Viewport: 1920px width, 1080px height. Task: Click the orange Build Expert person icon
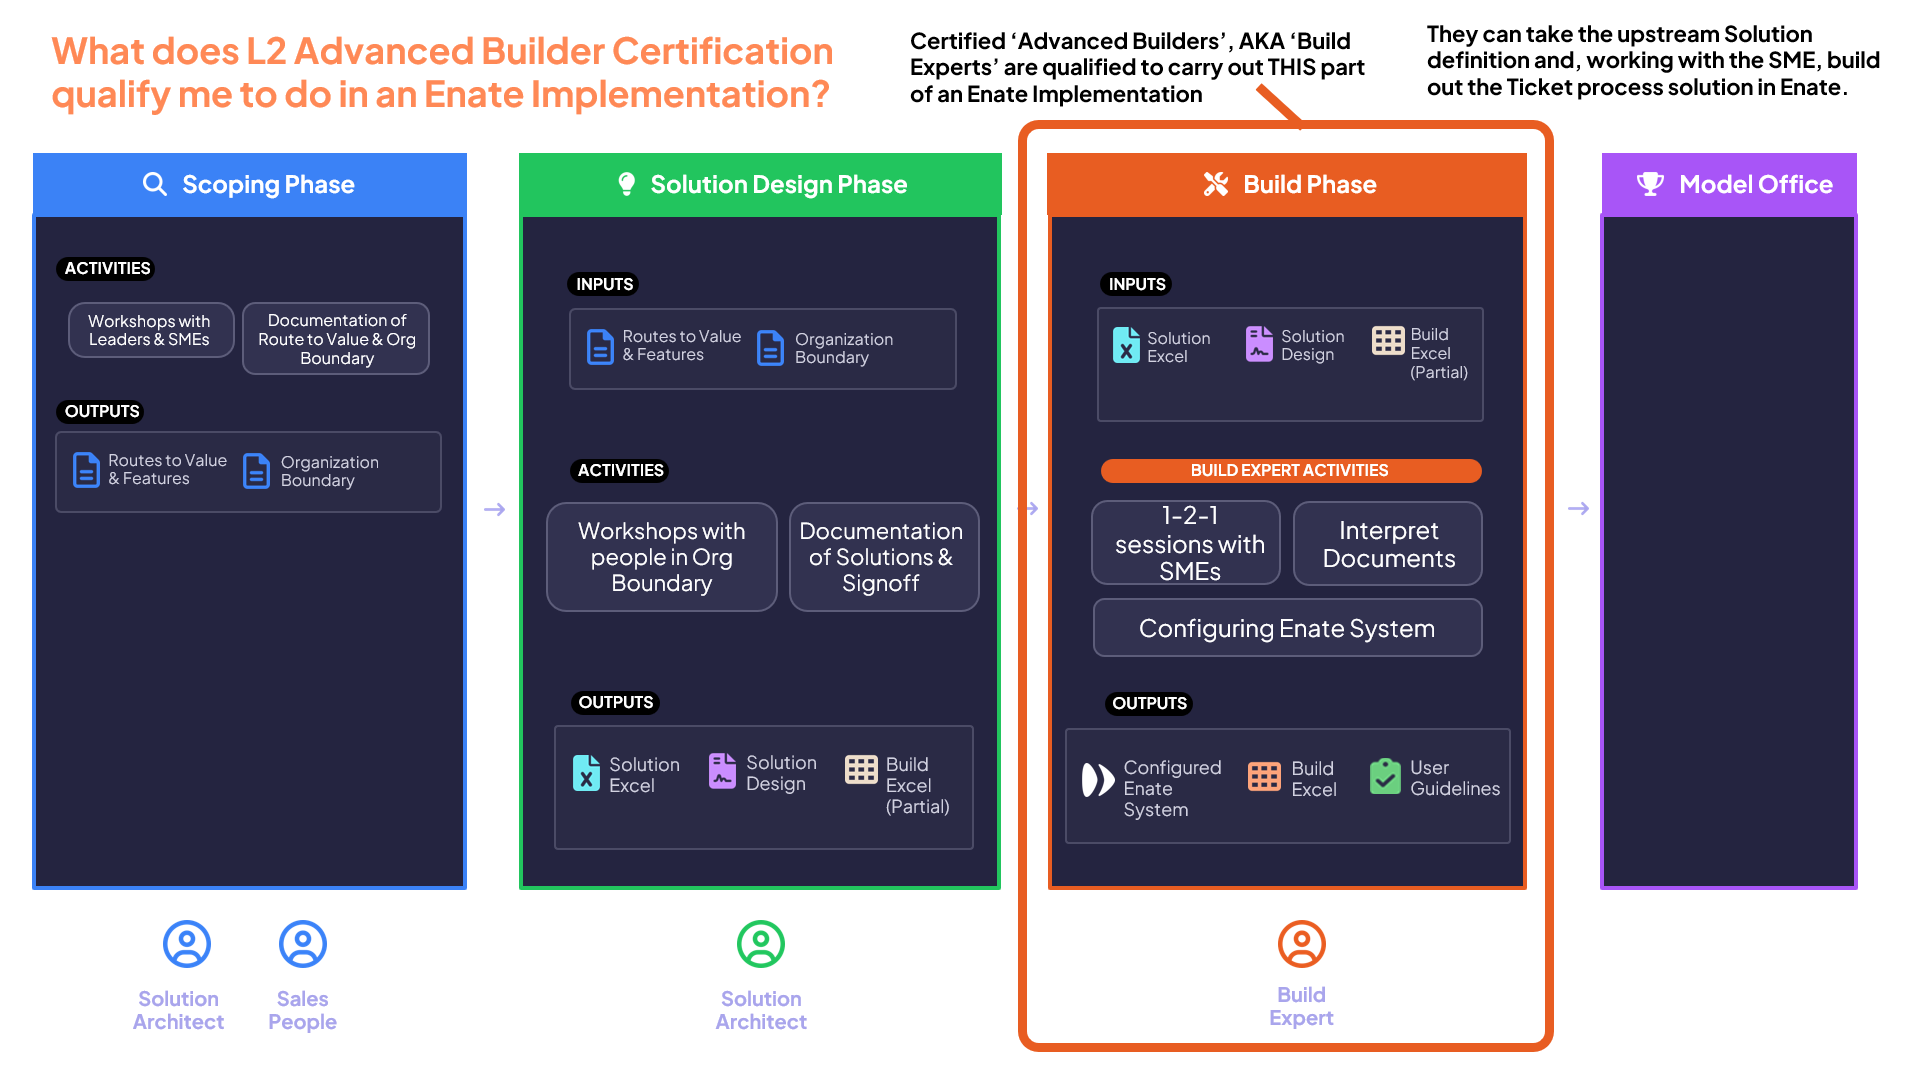(1301, 944)
